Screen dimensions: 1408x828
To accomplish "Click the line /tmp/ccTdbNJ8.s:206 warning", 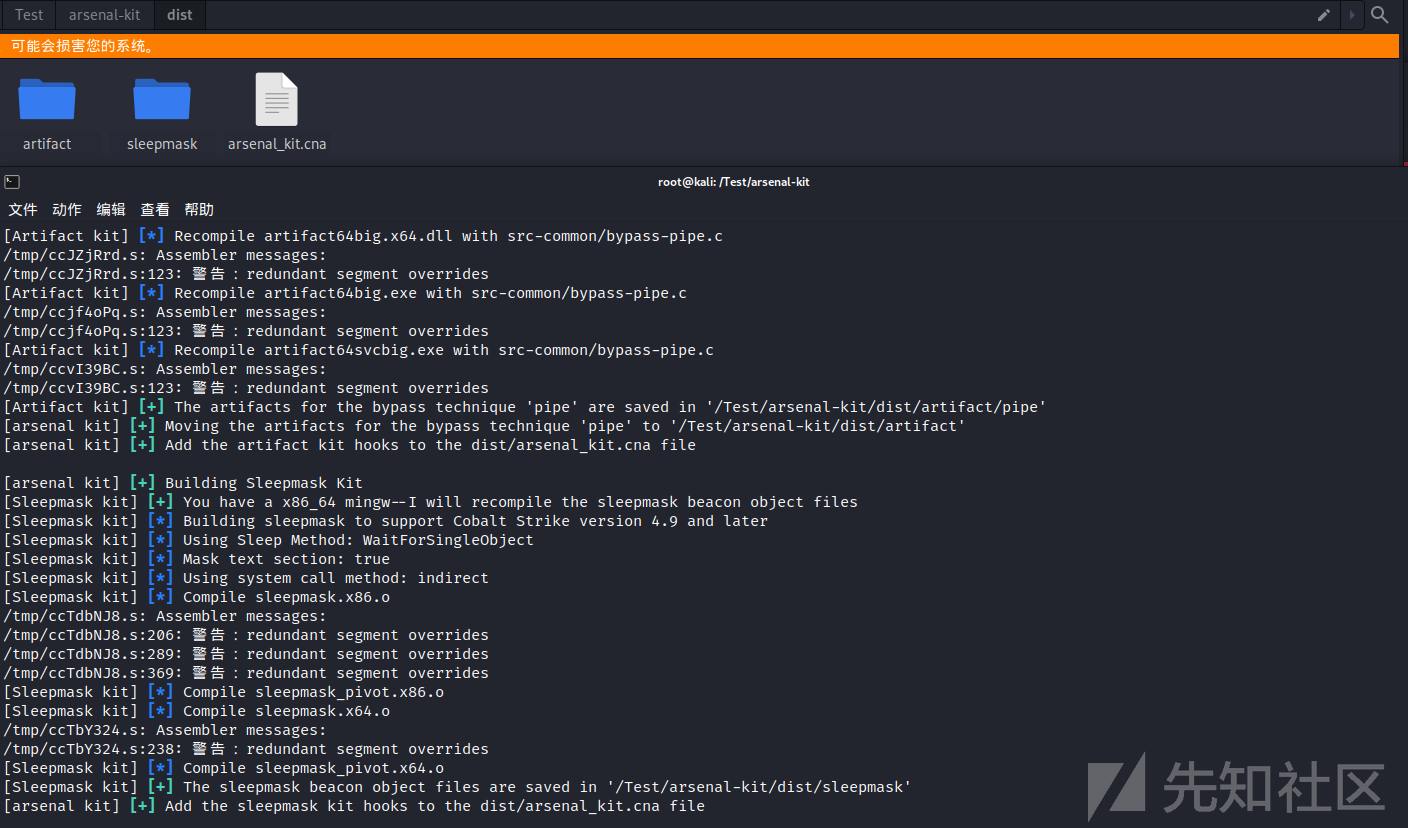I will click(246, 635).
